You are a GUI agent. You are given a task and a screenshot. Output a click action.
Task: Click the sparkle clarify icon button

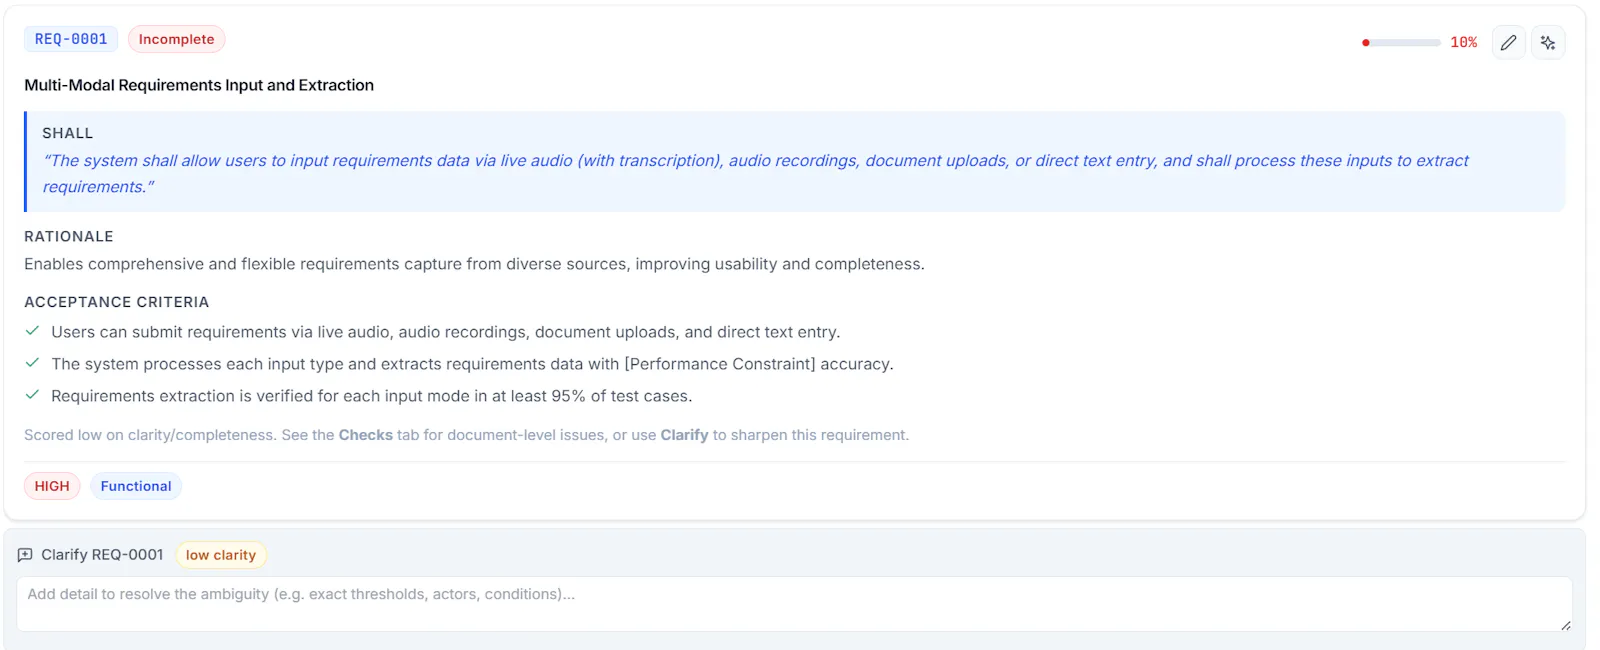(1548, 43)
